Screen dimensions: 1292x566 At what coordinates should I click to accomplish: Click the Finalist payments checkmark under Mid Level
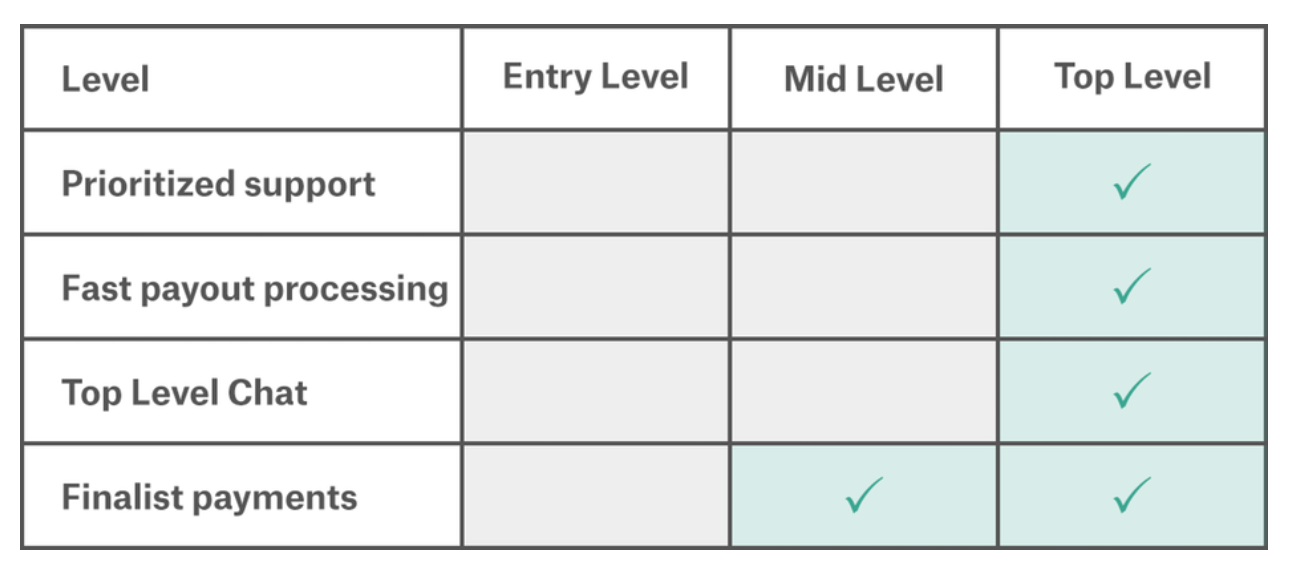(863, 496)
